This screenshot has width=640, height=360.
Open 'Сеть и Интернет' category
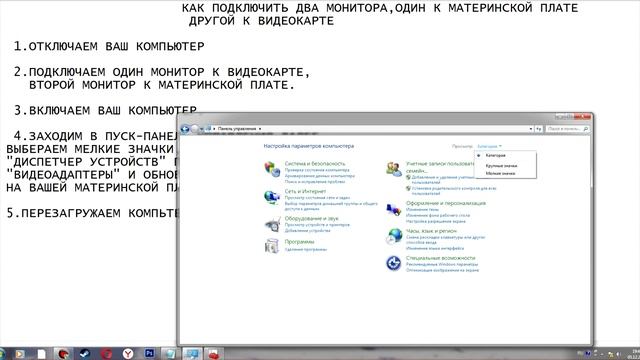coord(305,191)
